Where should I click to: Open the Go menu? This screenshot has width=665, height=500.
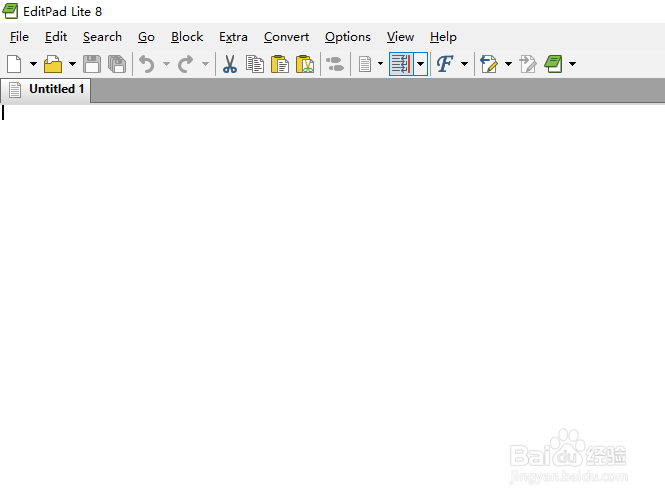point(146,37)
